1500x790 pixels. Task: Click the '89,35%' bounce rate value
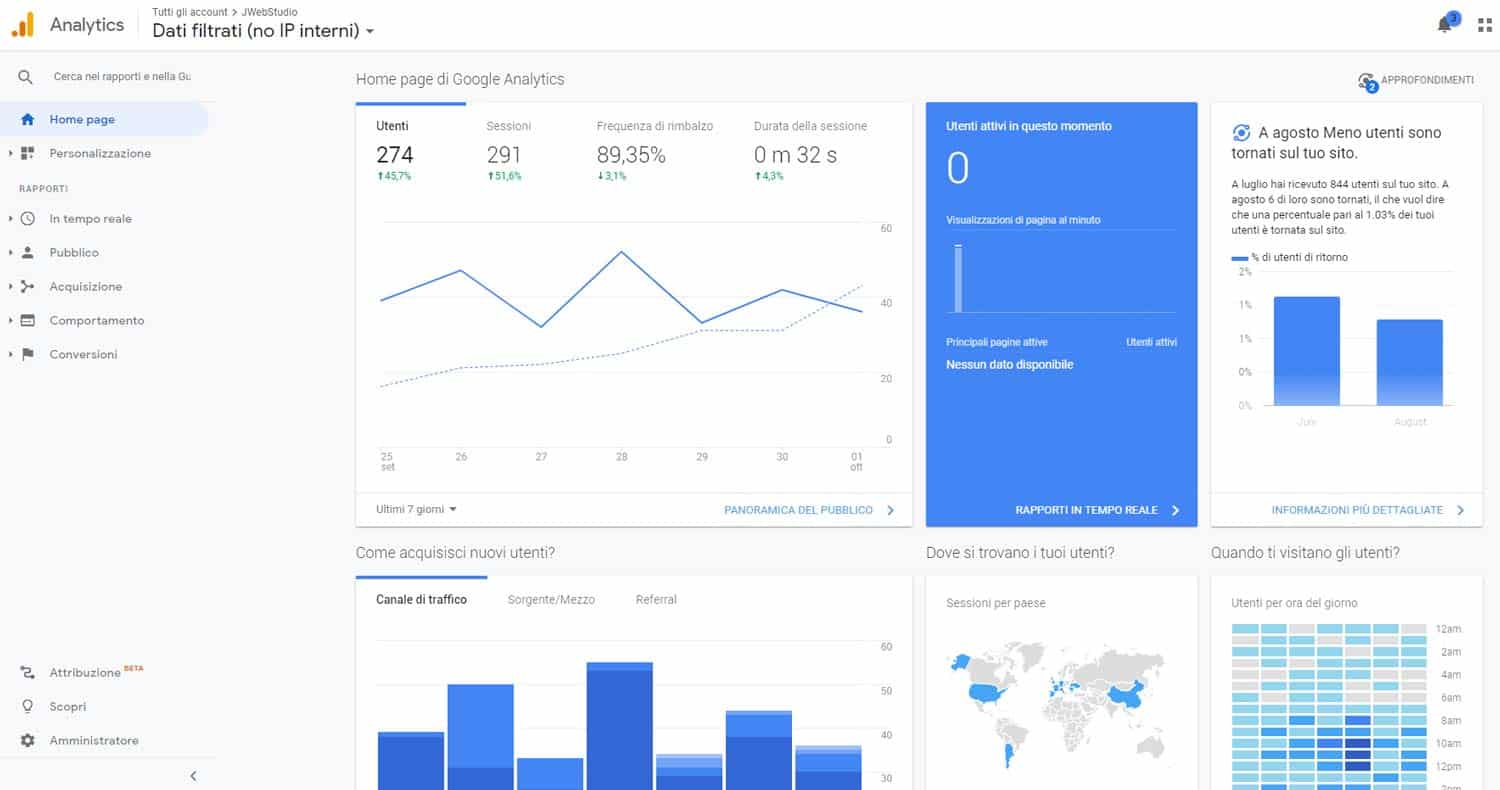pyautogui.click(x=631, y=155)
